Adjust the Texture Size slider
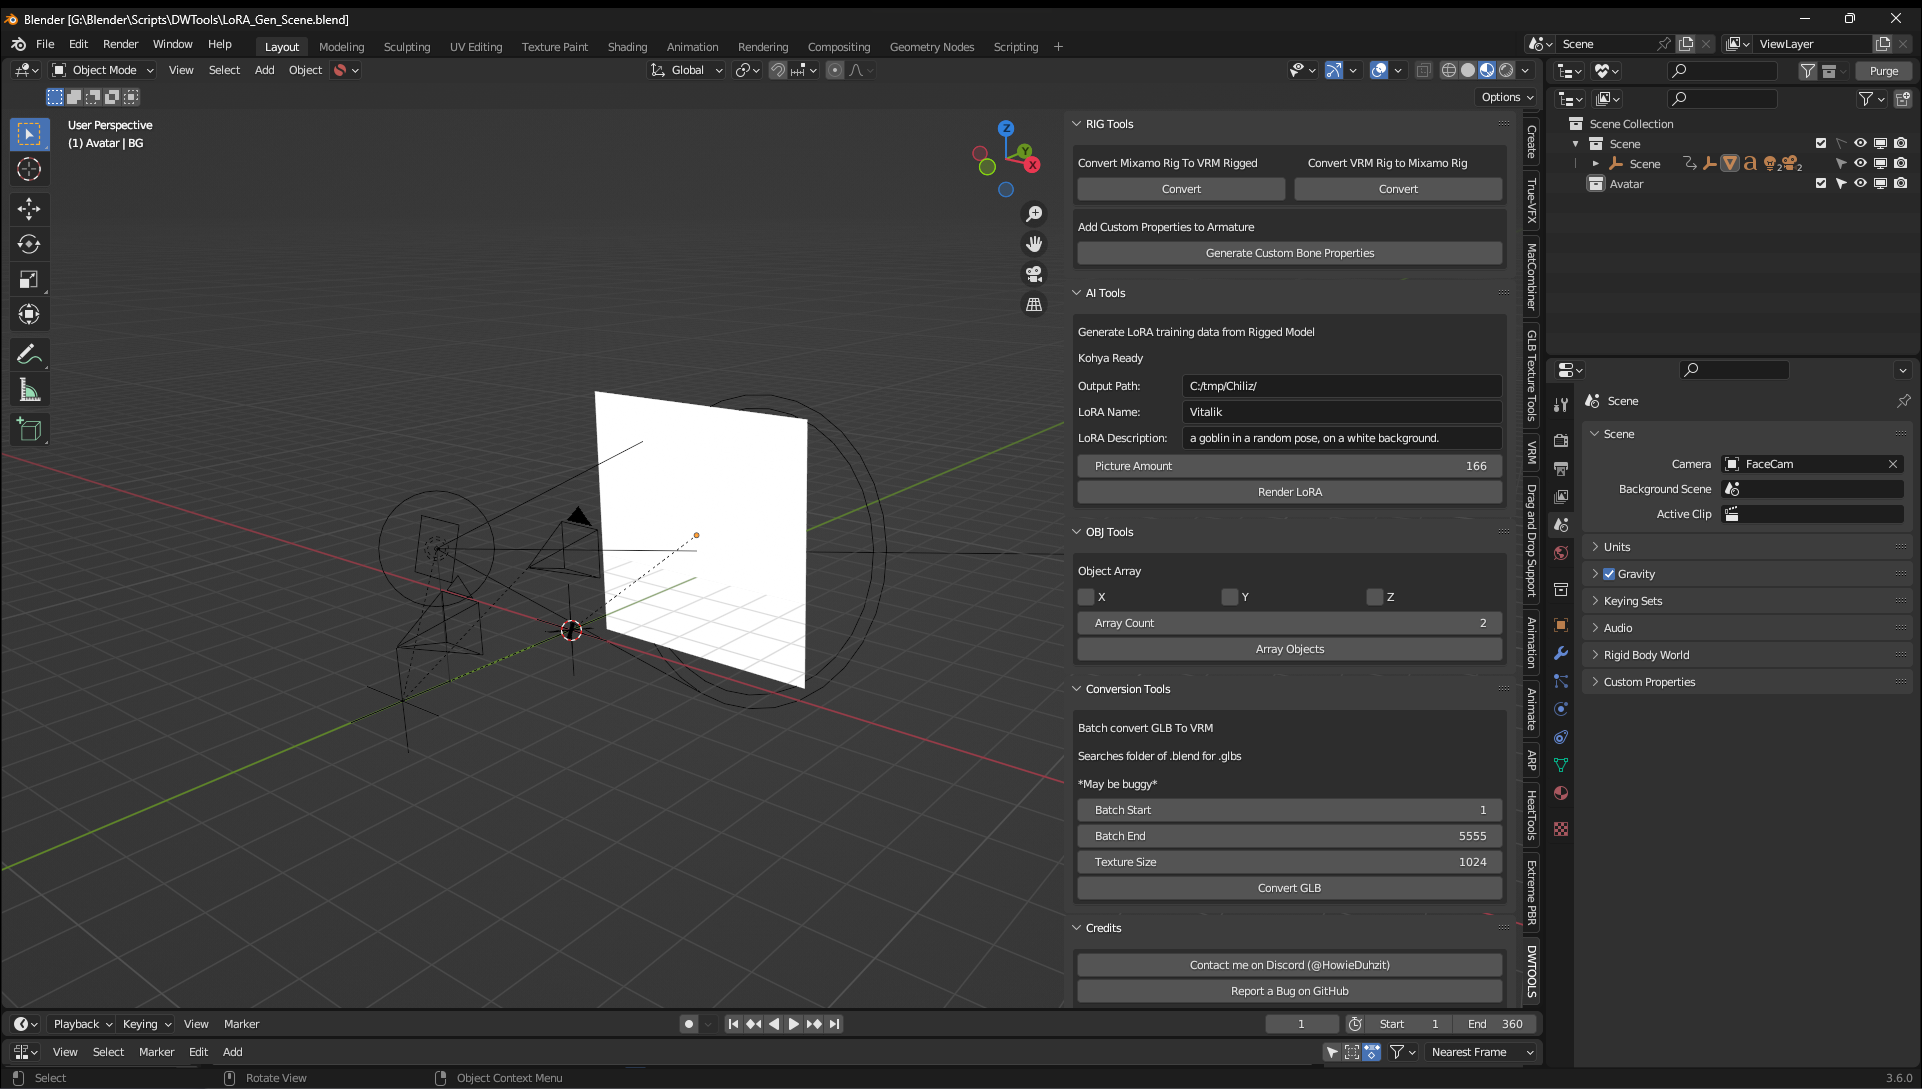Viewport: 1922px width, 1089px height. point(1289,861)
